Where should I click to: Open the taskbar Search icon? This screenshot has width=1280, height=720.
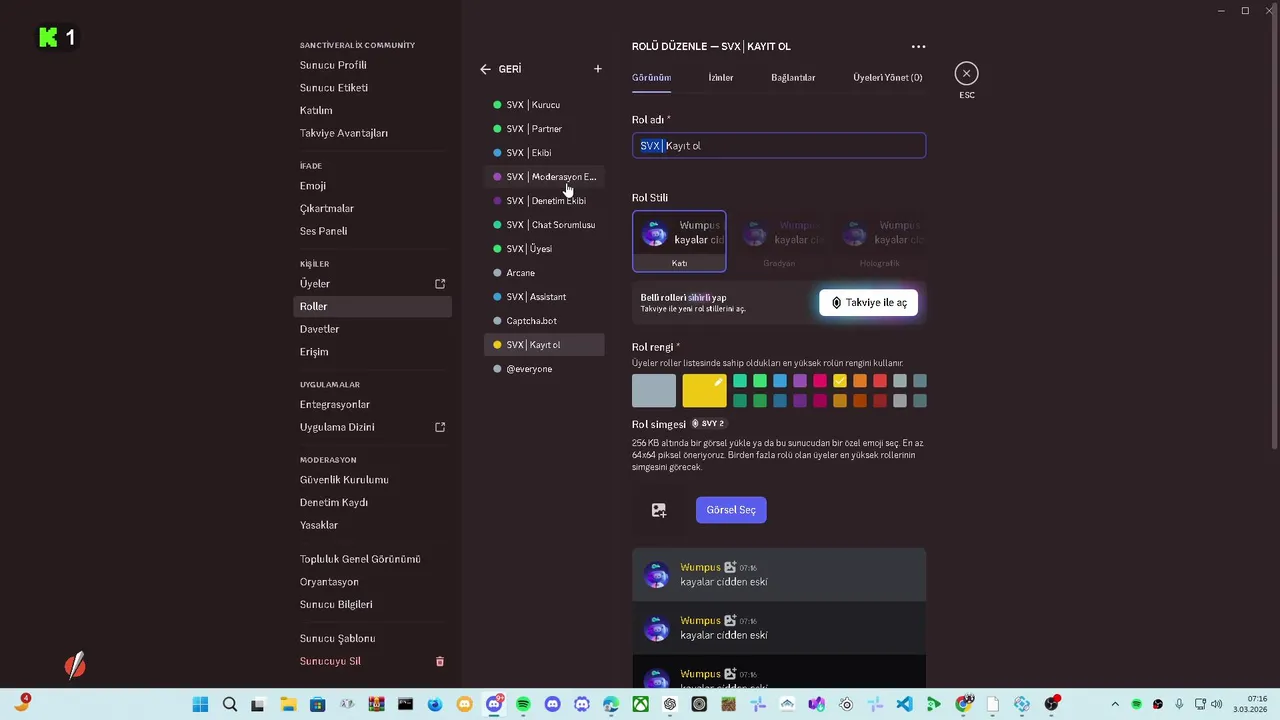click(x=230, y=705)
